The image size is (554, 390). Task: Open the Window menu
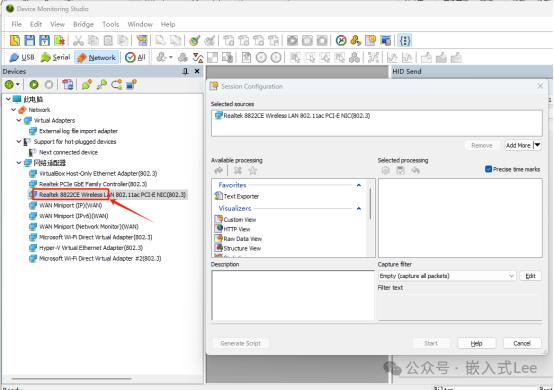140,24
